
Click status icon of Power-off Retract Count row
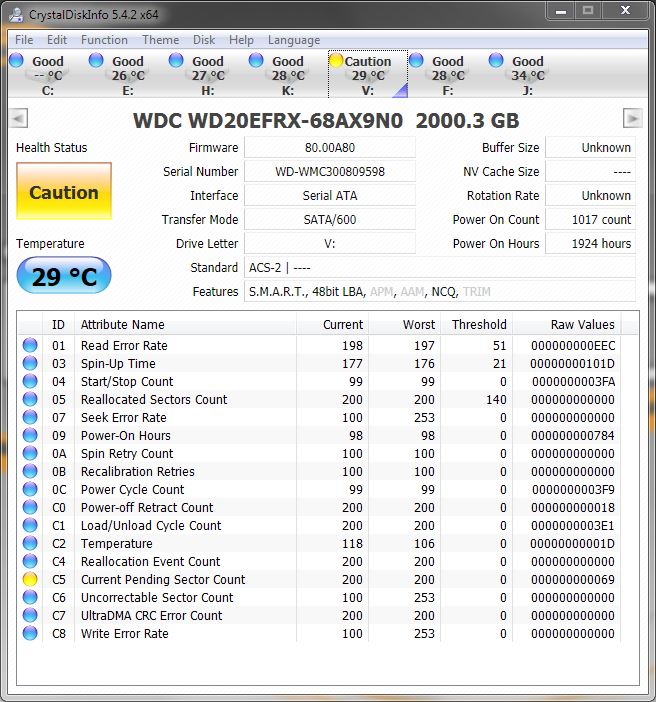pyautogui.click(x=30, y=507)
